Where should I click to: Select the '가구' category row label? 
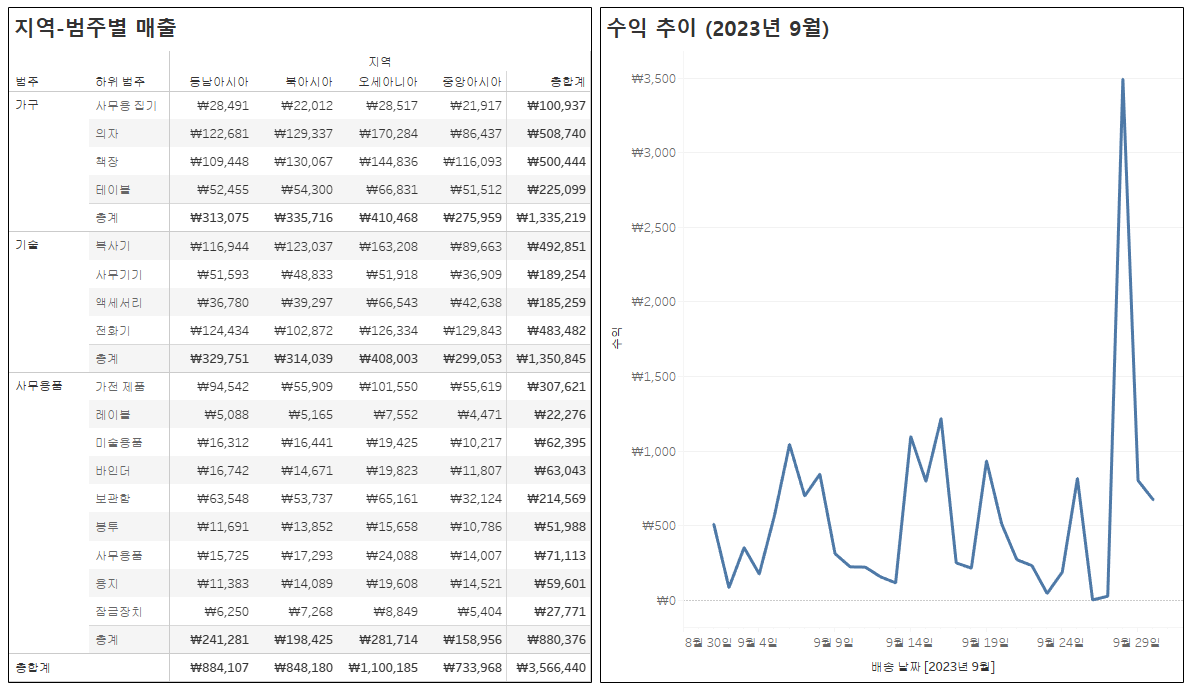[x=27, y=105]
